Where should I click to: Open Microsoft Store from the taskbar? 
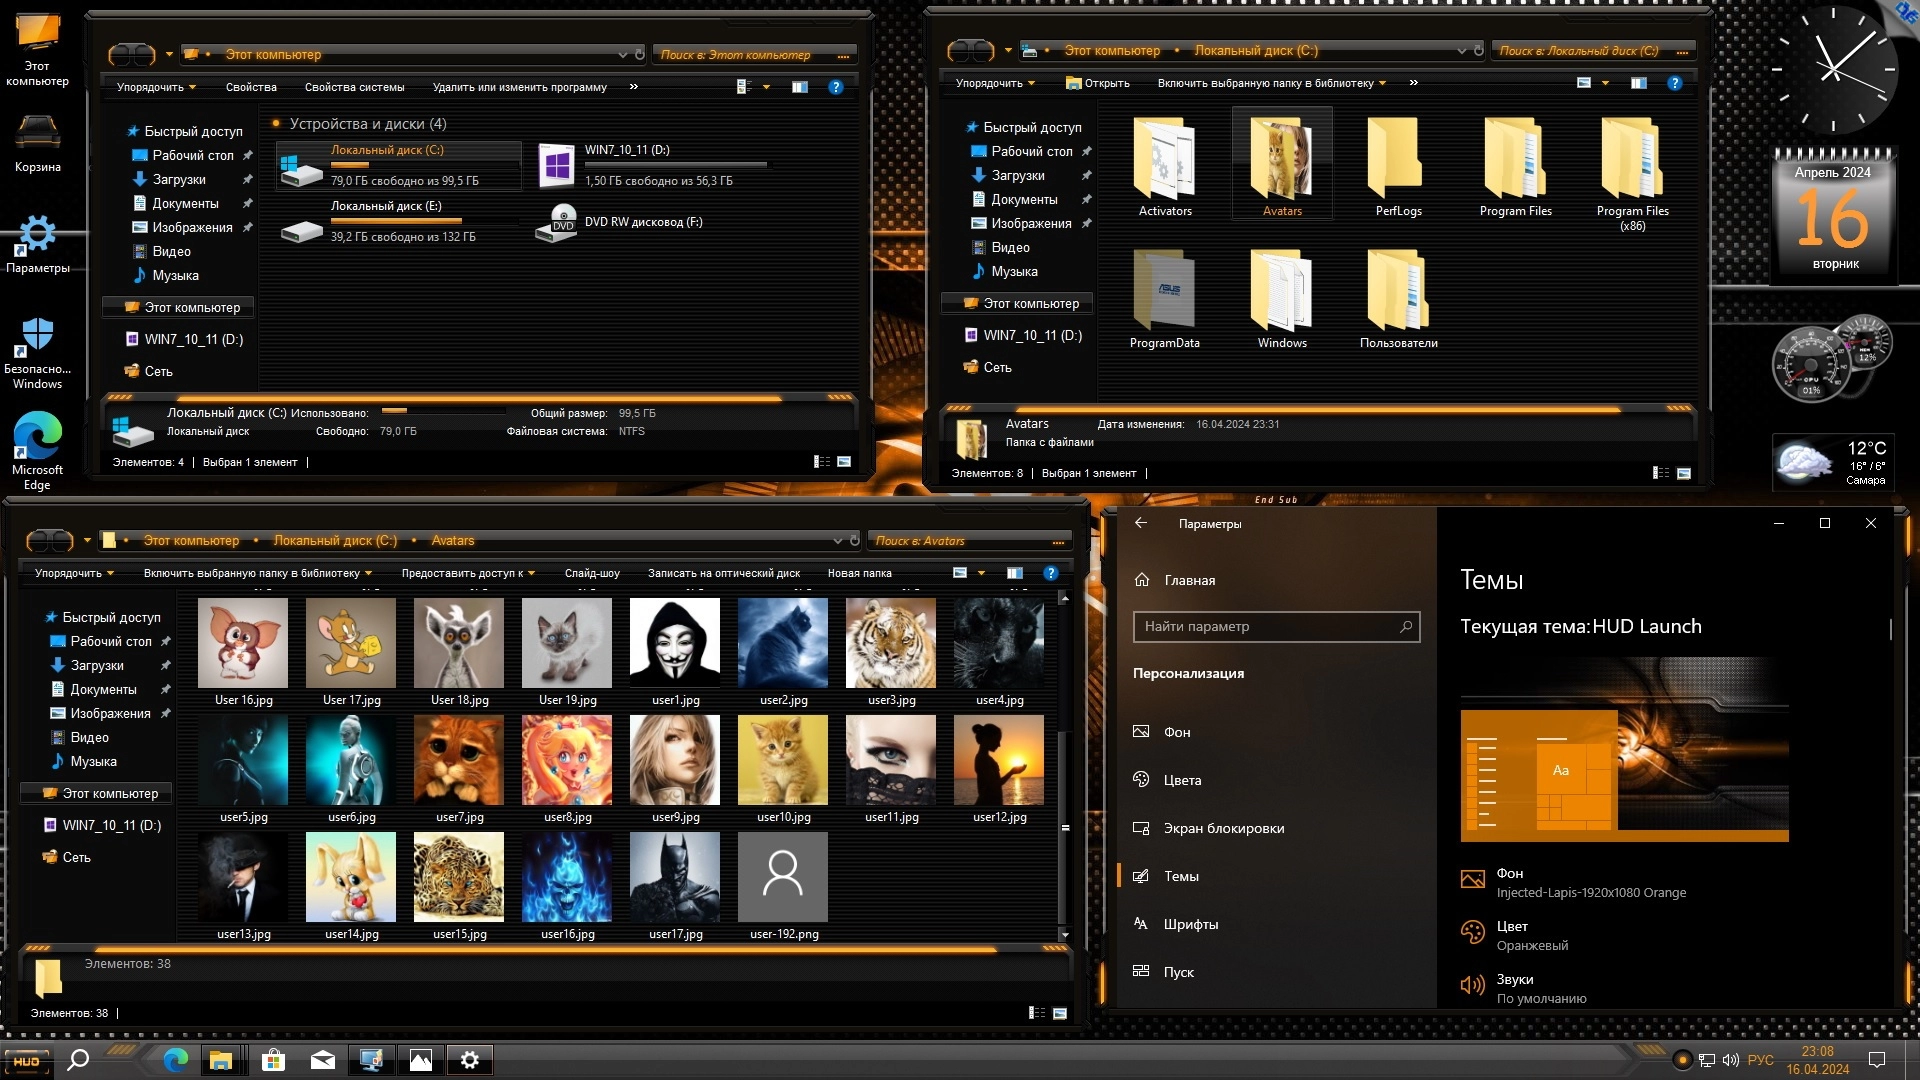273,1060
